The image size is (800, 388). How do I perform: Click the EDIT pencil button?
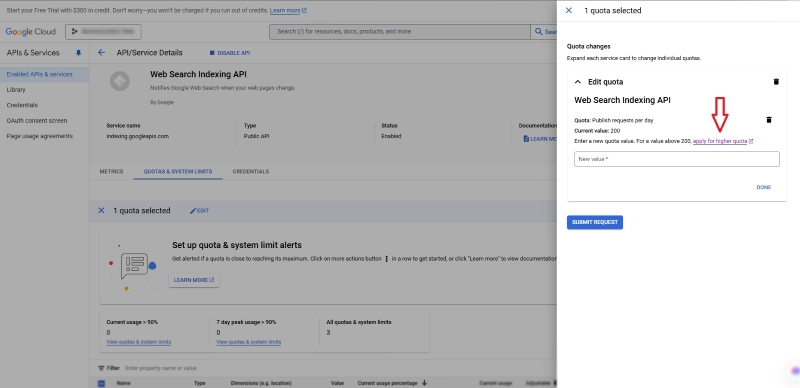(x=199, y=210)
